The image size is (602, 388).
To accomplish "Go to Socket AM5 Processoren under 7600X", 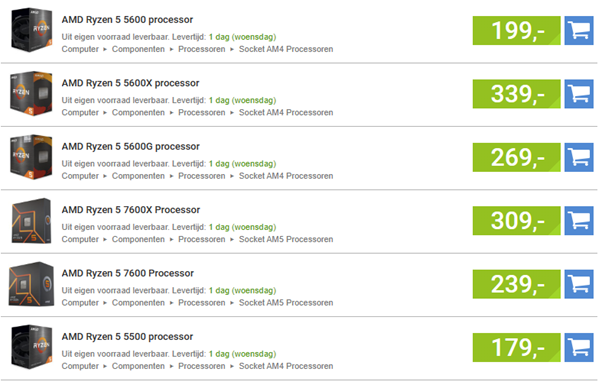I will 286,239.
